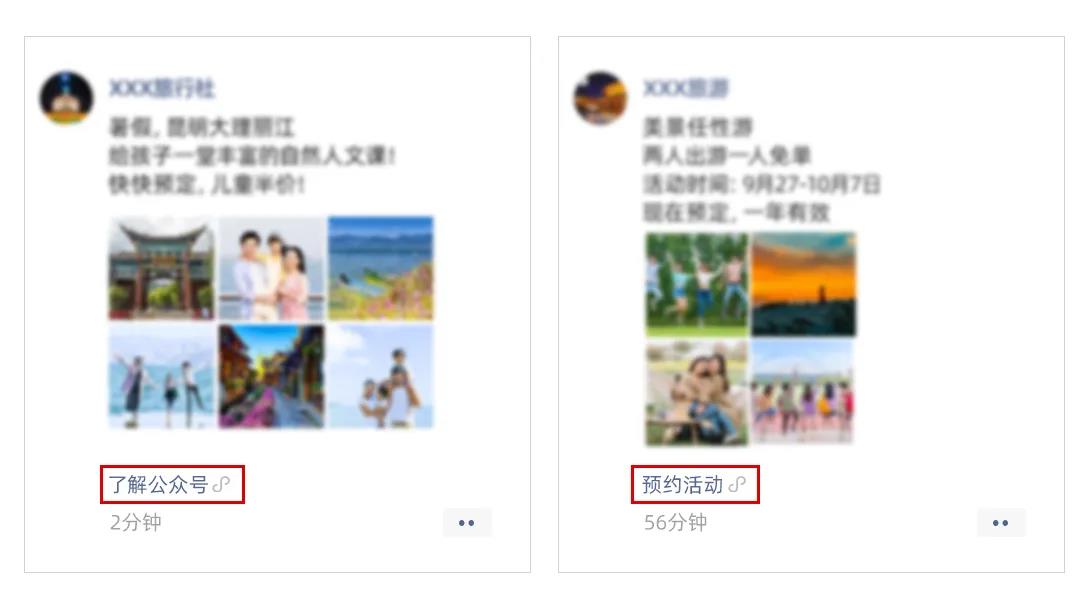This screenshot has height=613, width=1080.
Task: Open the father carrying child photo
Action: pyautogui.click(x=381, y=377)
